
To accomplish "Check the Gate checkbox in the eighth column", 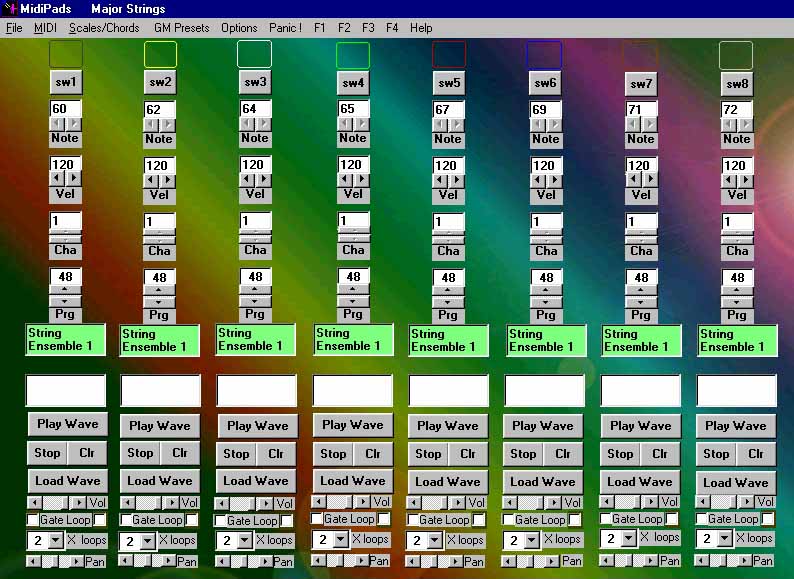I will point(700,519).
